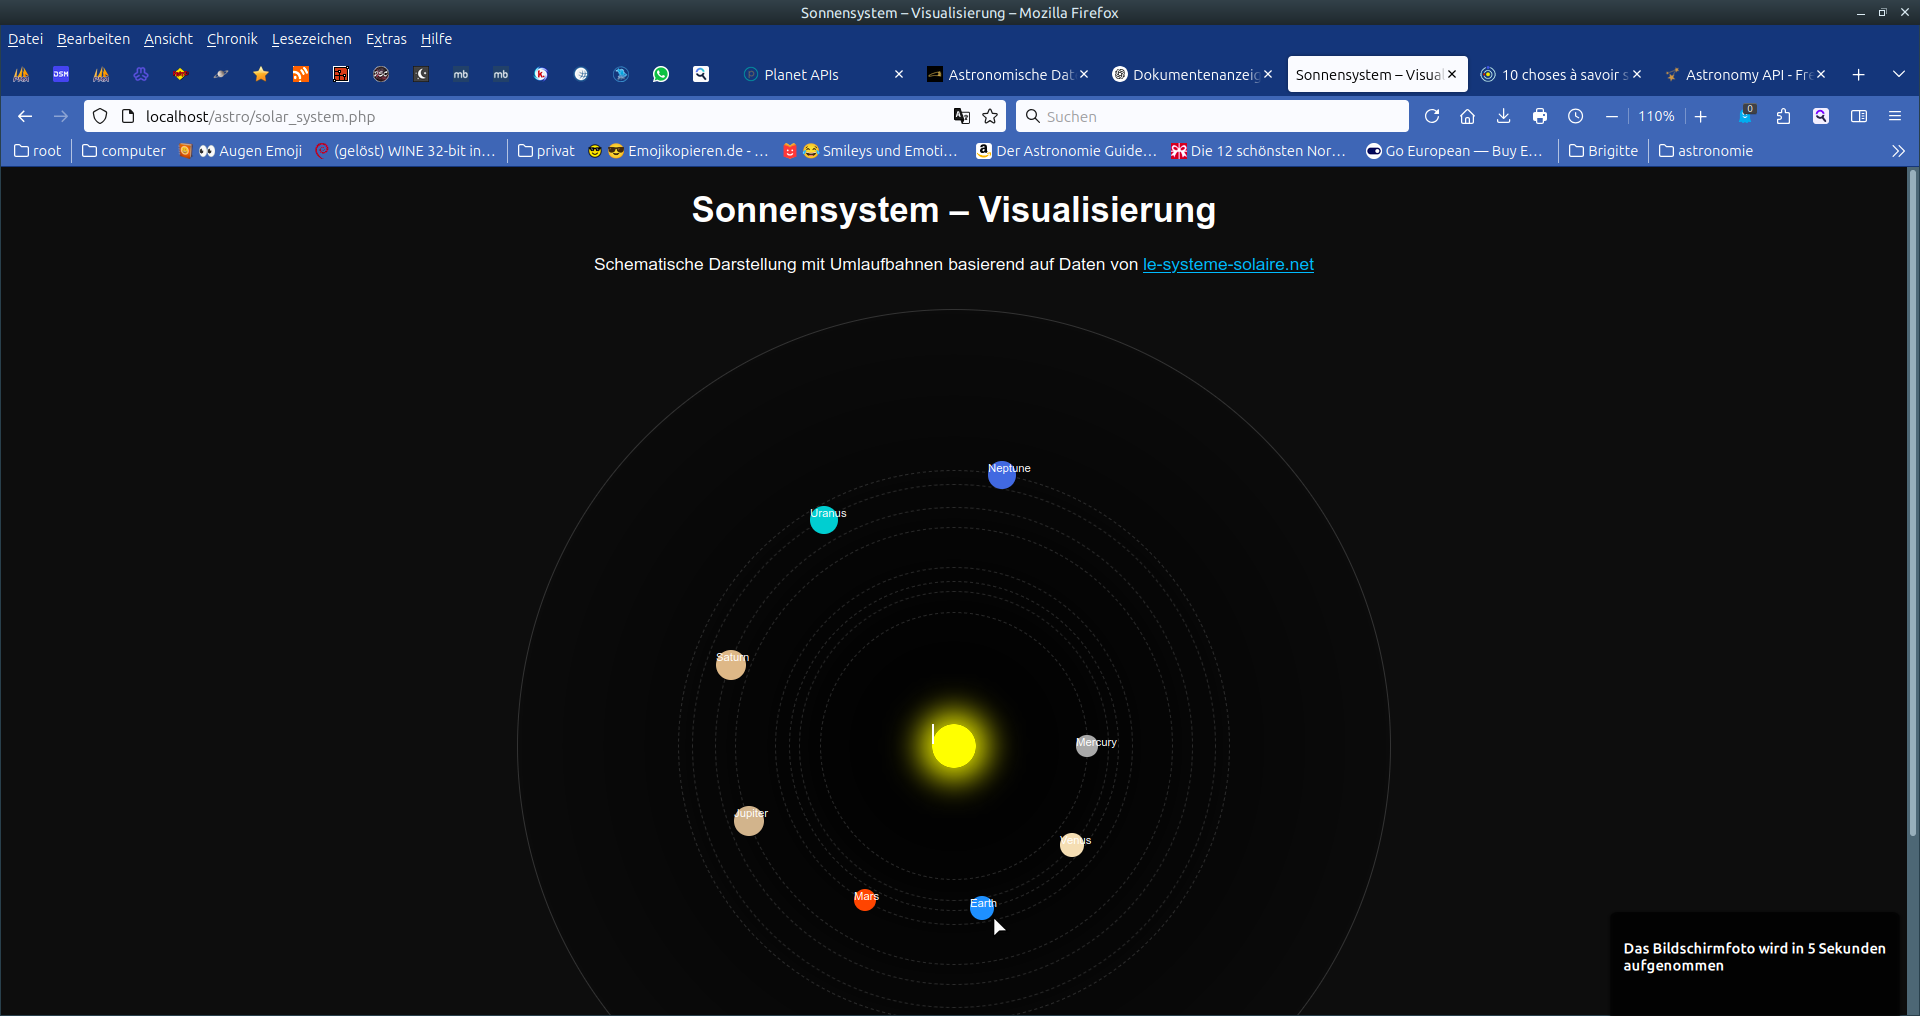Screen dimensions: 1920x1016
Task: Click the cyan Uranus planet dot
Action: point(824,520)
